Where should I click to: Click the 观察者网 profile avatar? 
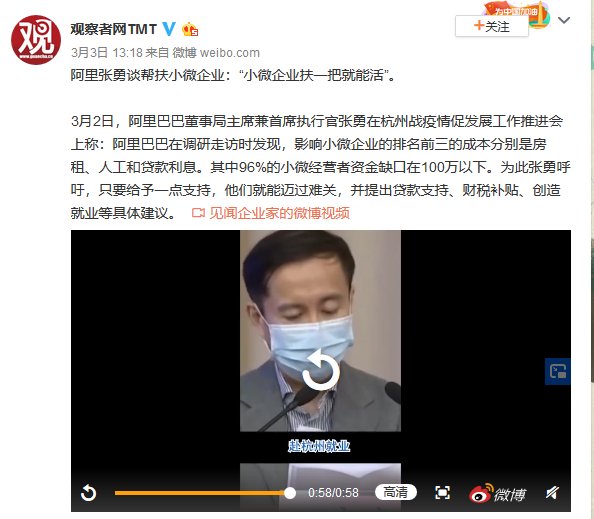(36, 40)
